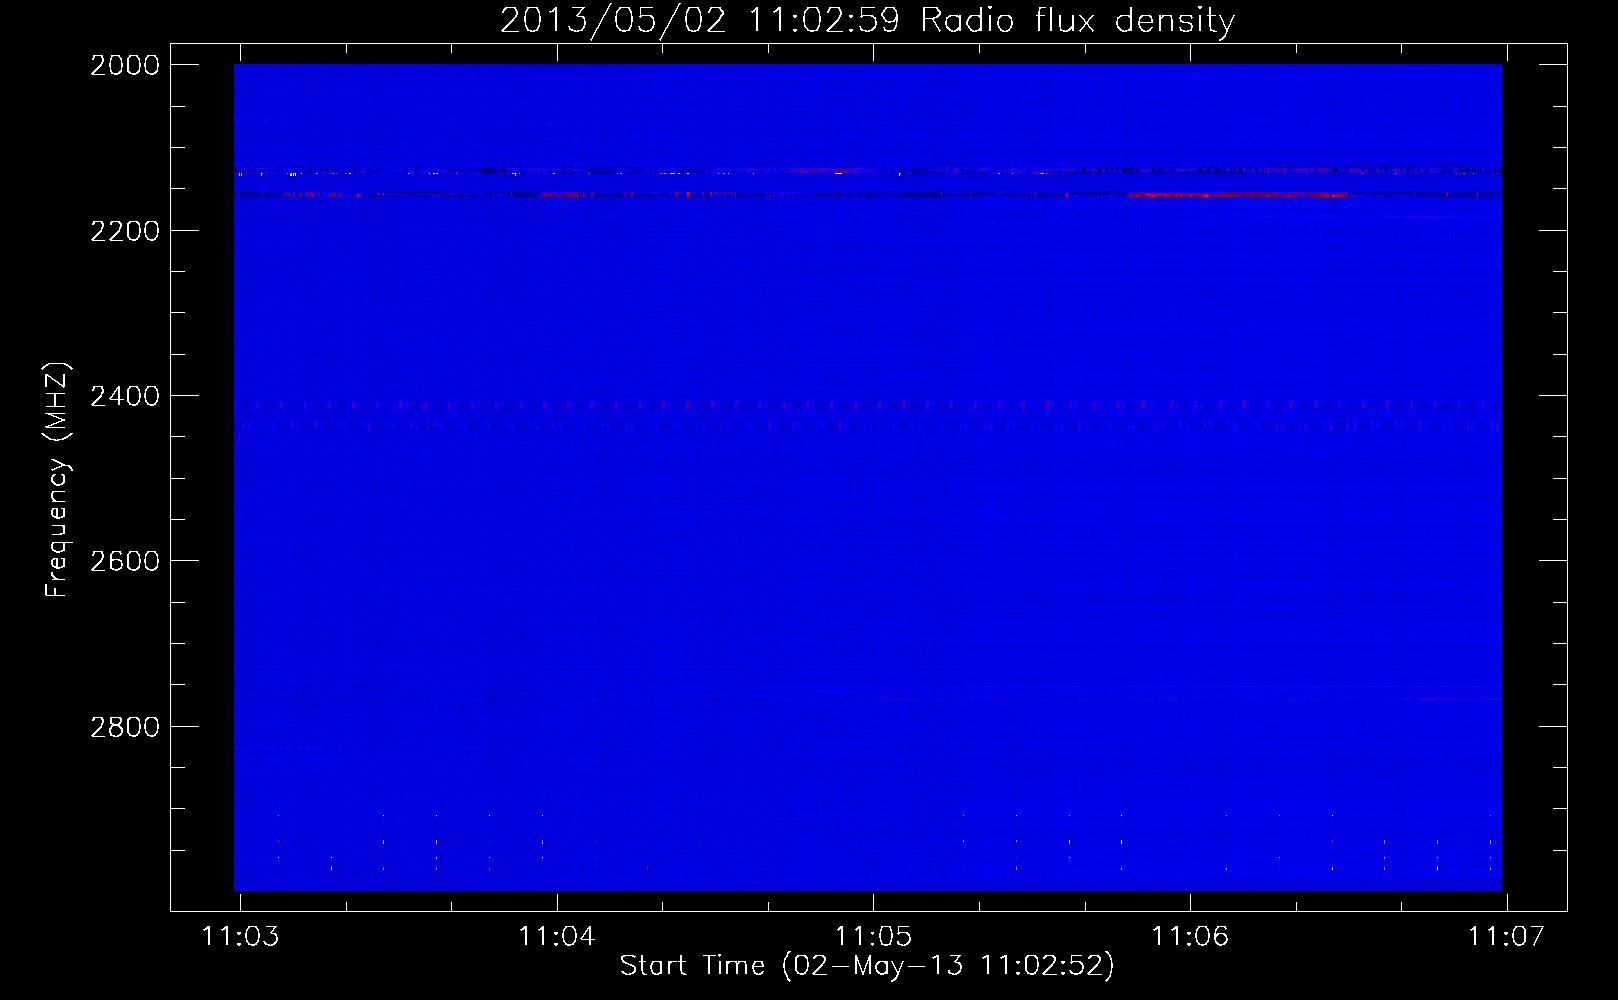Click the 11:05 time tick label
The height and width of the screenshot is (1000, 1618).
click(x=873, y=936)
